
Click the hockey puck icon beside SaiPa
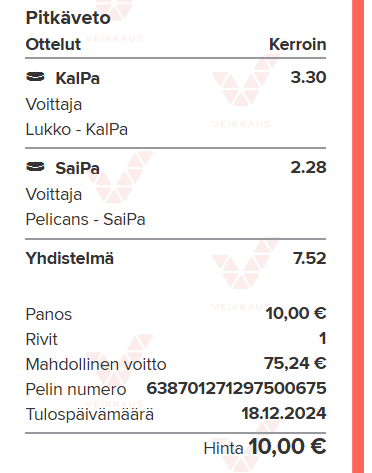(x=35, y=167)
